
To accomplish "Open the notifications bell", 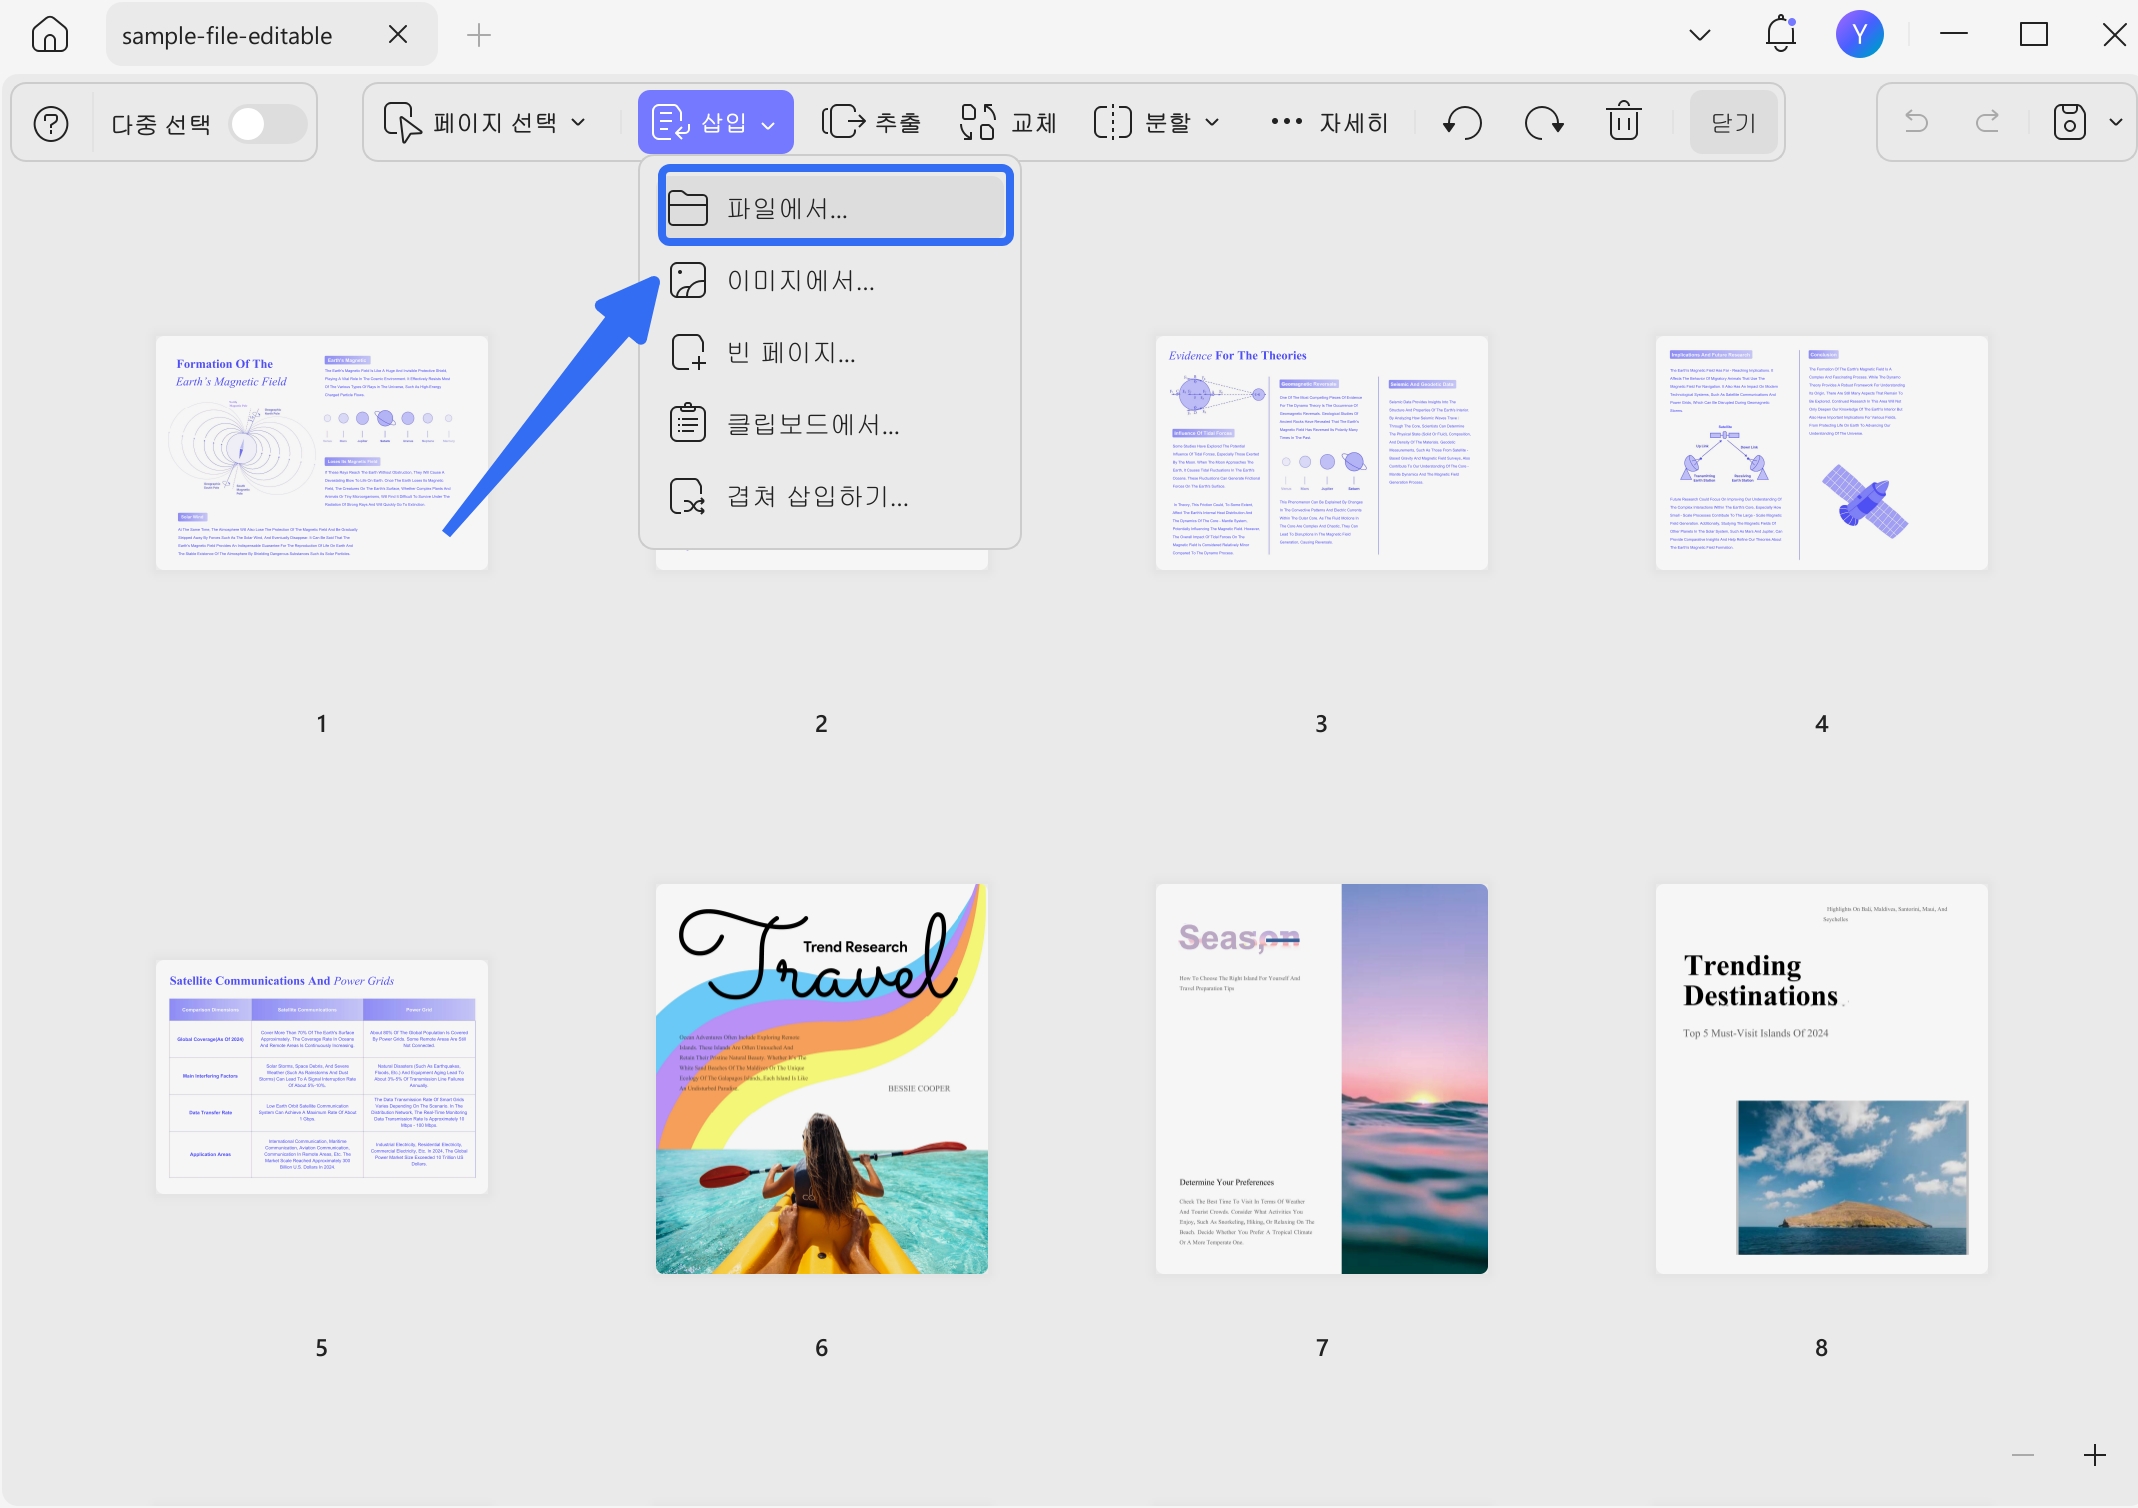I will click(x=1781, y=35).
